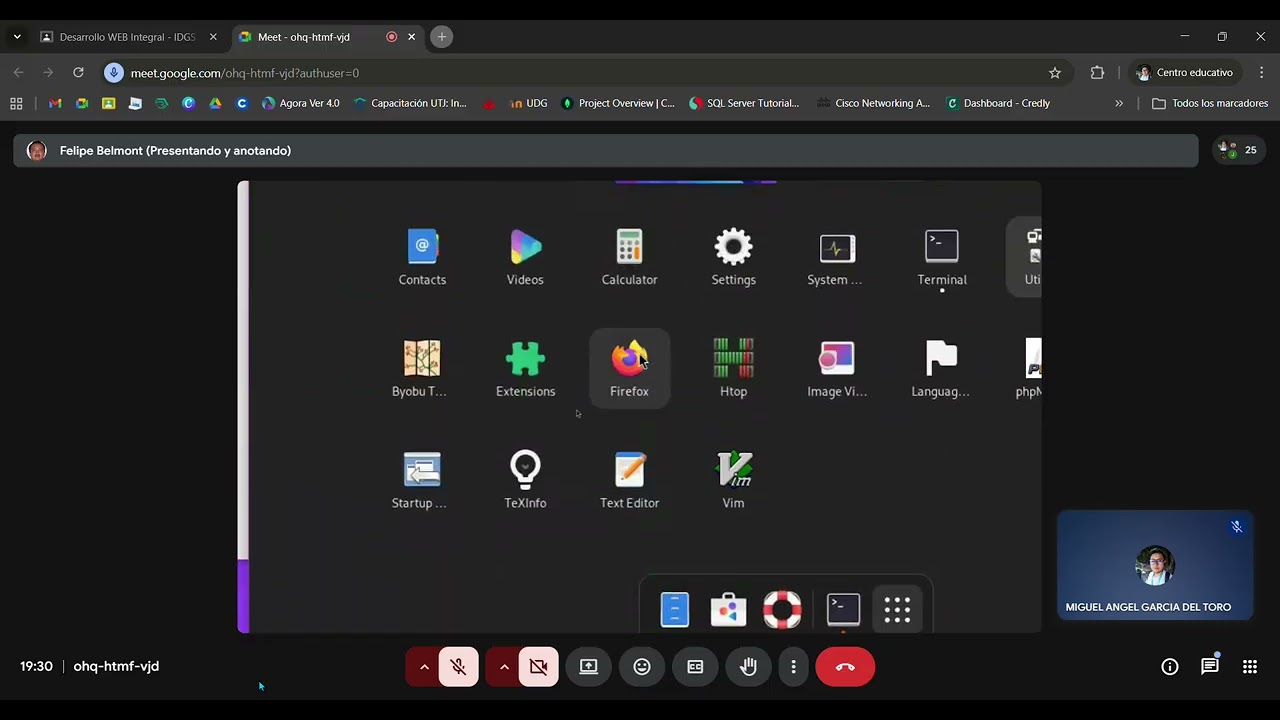Open Help lifebuoy in the dock
Screen dimensions: 1280x720
(x=782, y=609)
